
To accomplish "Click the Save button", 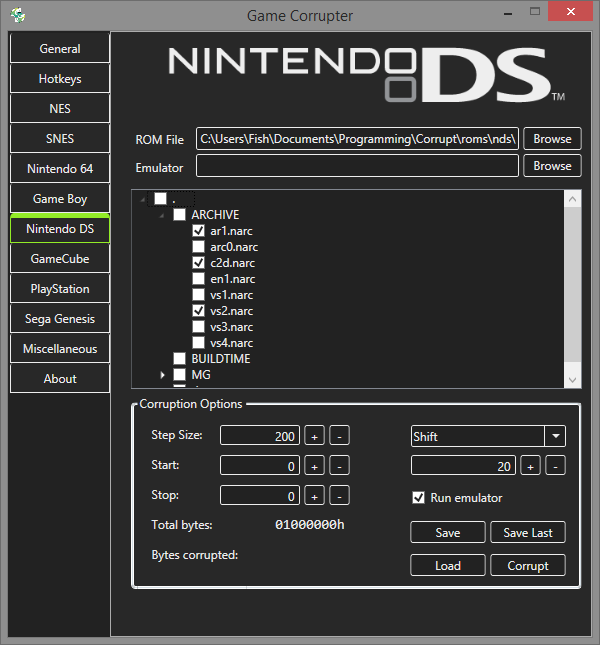I will [x=448, y=532].
